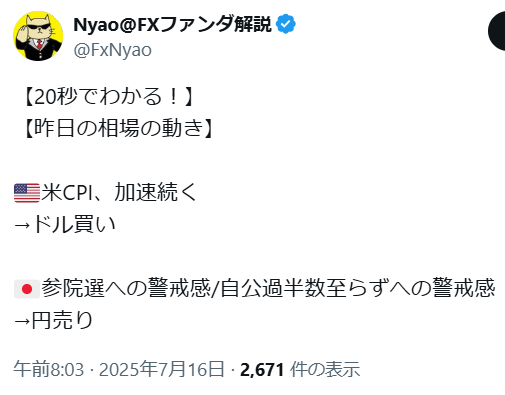505x395 pixels.
Task: Click the 件の表示 views label
Action: pos(325,369)
